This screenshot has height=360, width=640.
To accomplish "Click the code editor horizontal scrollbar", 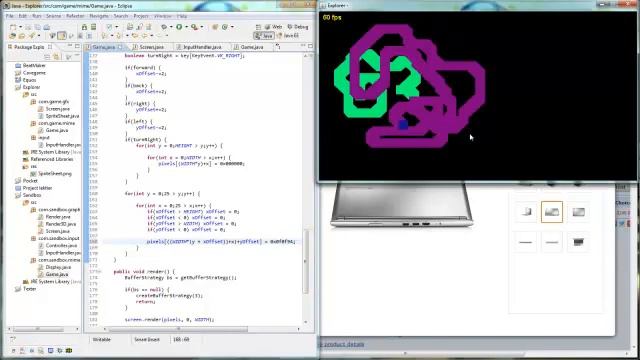I will click(x=178, y=329).
